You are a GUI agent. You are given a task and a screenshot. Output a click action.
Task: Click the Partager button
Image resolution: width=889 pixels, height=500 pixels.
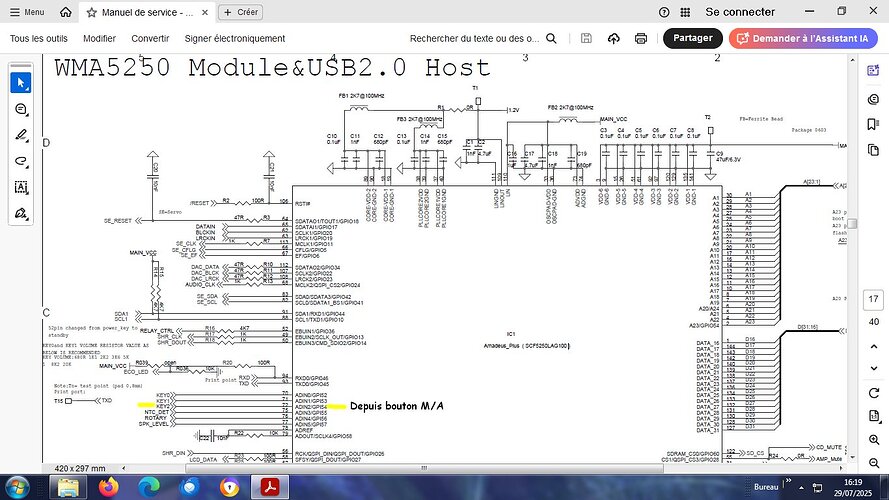693,38
